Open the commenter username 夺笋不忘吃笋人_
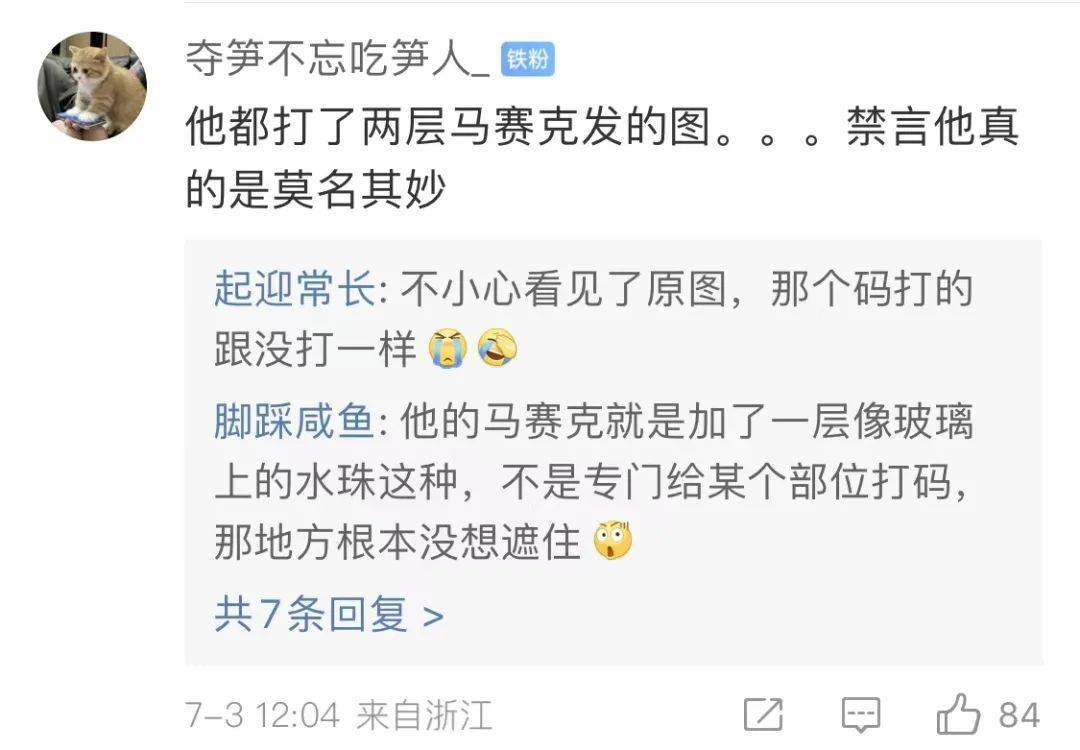1080x750 pixels. point(337,59)
